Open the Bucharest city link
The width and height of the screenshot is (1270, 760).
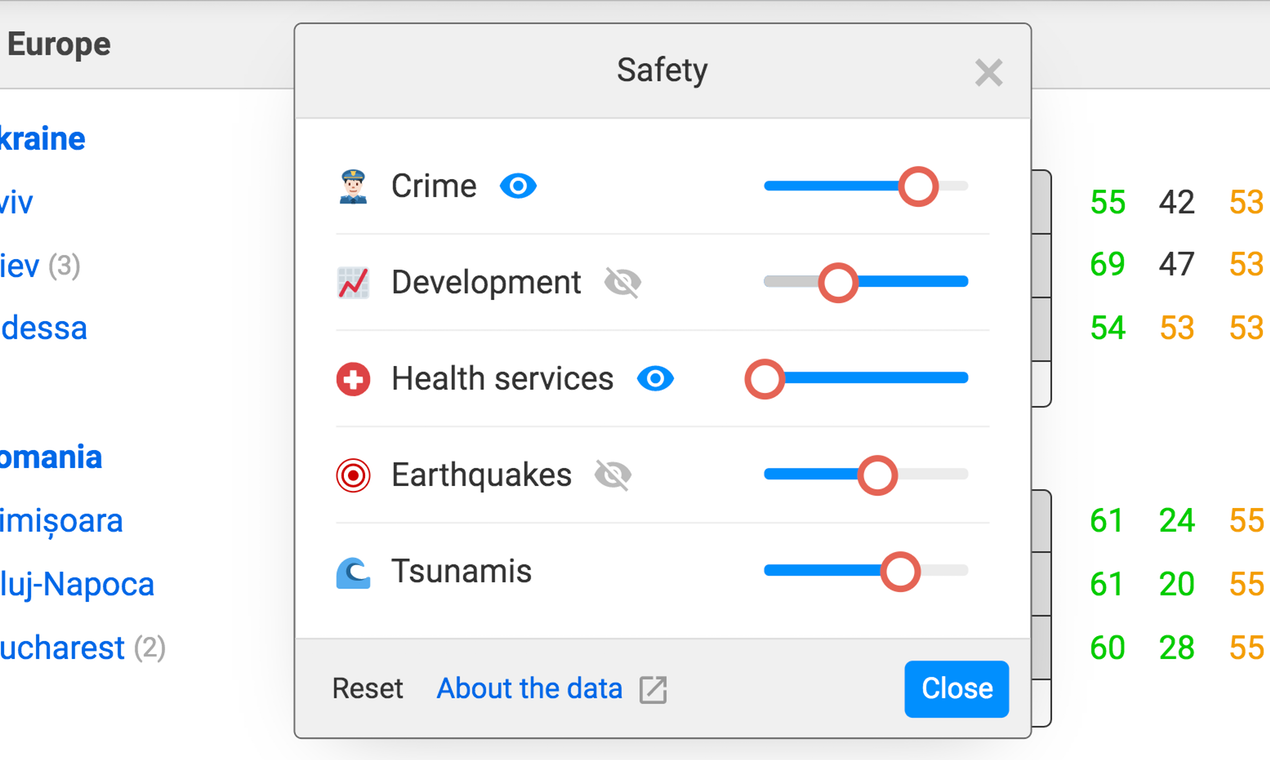[x=62, y=648]
